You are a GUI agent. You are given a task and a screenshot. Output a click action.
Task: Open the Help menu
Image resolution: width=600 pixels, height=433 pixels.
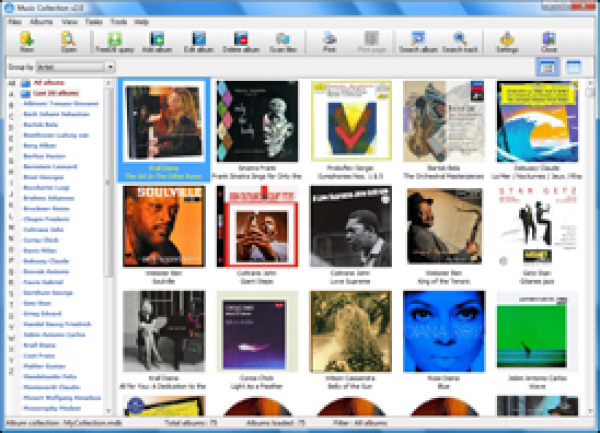(142, 22)
